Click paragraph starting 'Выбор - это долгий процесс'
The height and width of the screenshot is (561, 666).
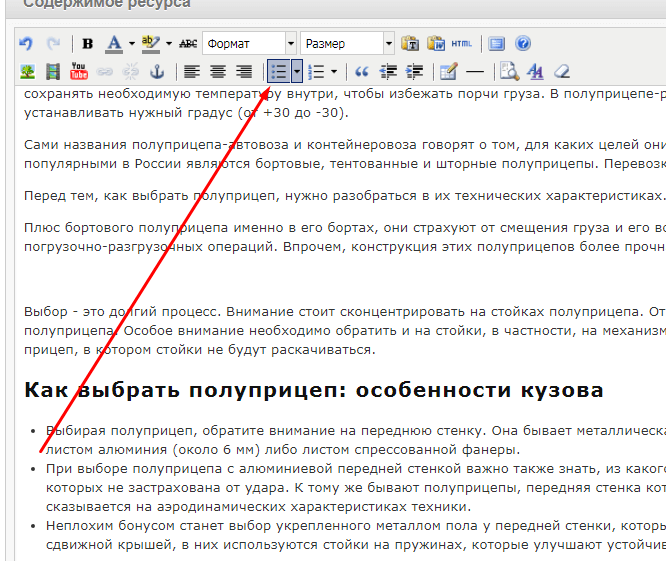point(345,330)
